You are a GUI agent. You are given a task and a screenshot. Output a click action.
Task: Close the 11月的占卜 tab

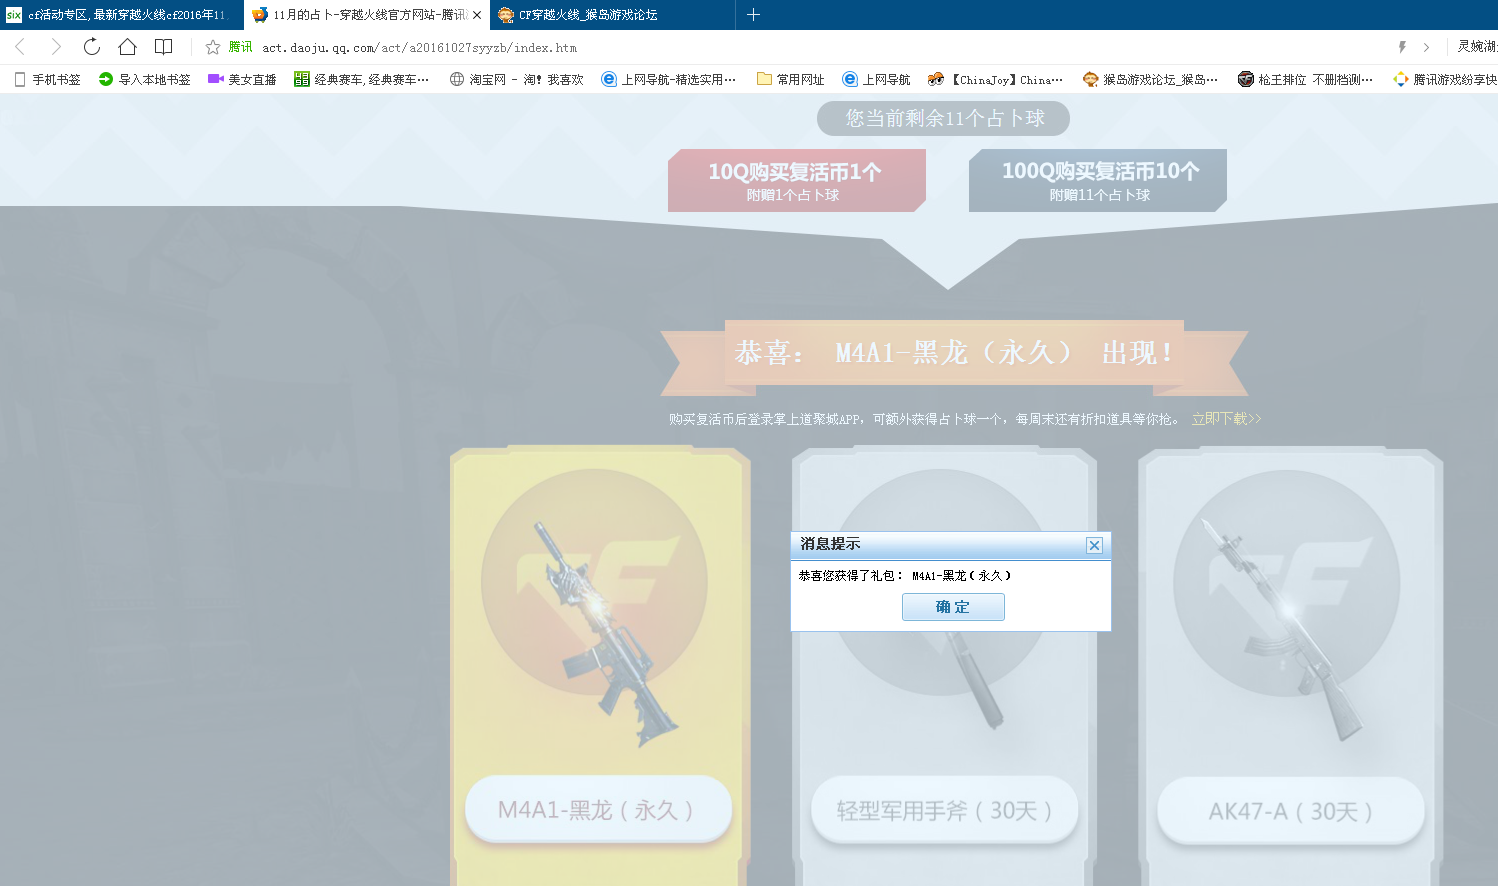coord(477,15)
